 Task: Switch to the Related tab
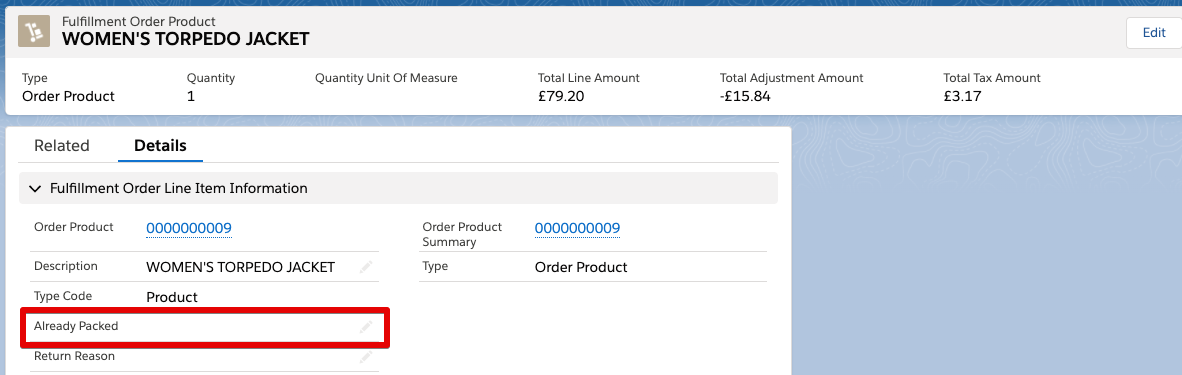click(62, 146)
